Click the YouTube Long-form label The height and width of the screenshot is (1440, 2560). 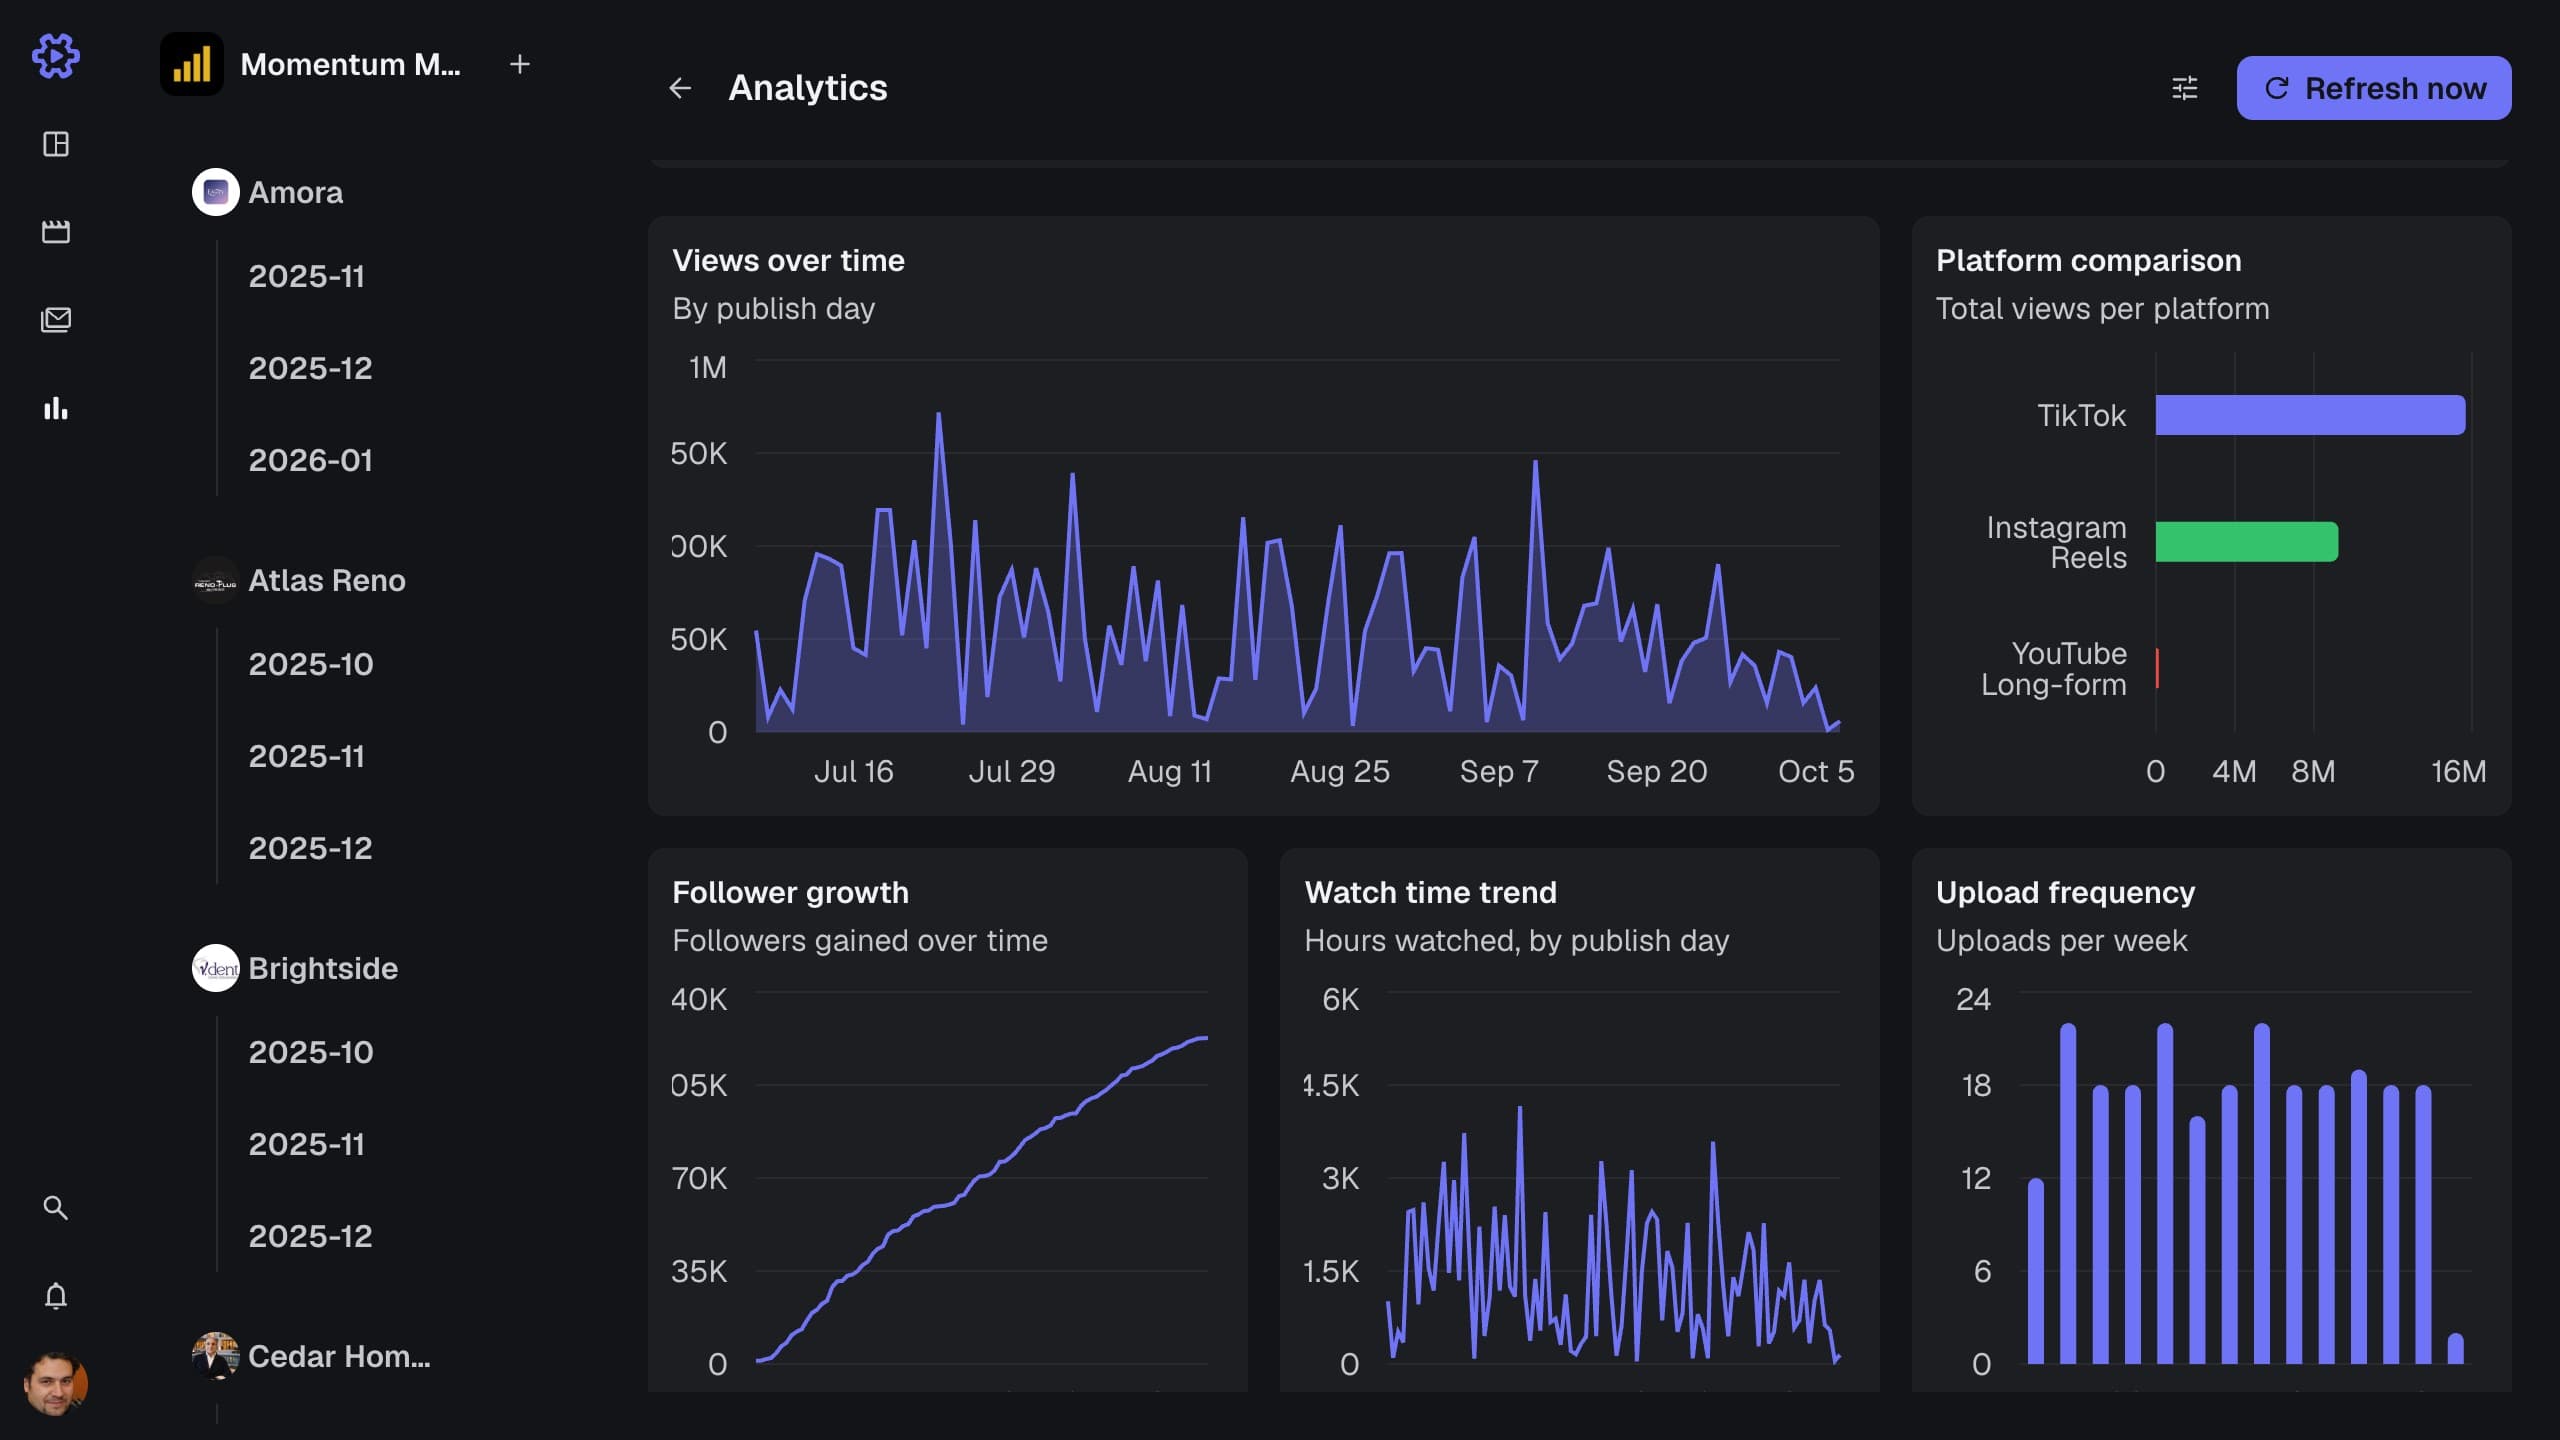pos(2054,669)
